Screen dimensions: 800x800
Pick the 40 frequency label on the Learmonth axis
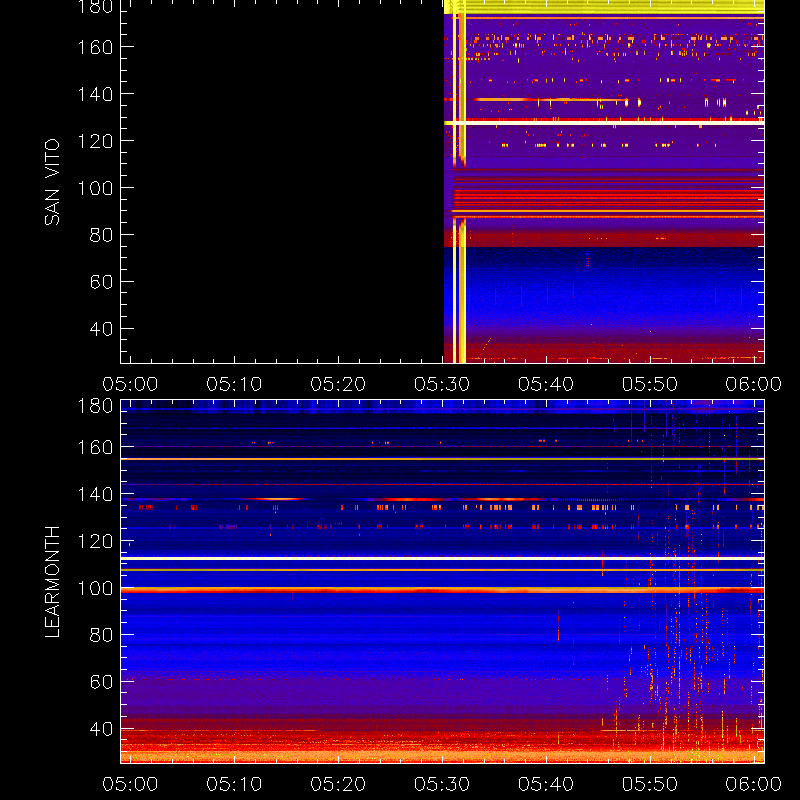pos(102,729)
